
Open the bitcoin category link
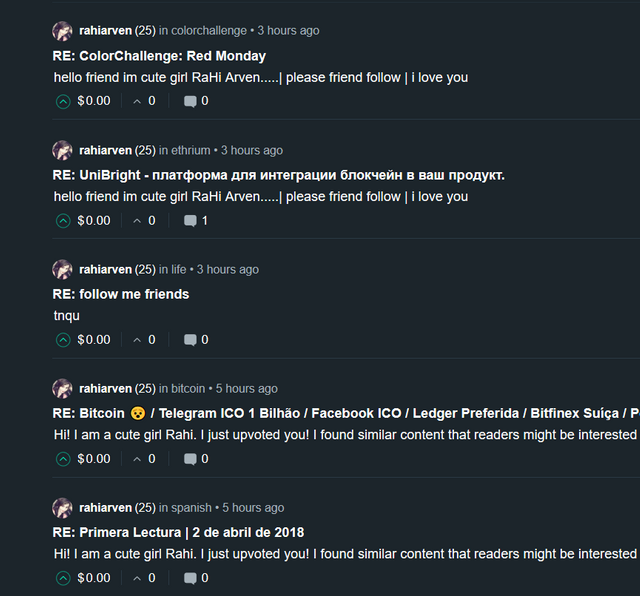188,389
